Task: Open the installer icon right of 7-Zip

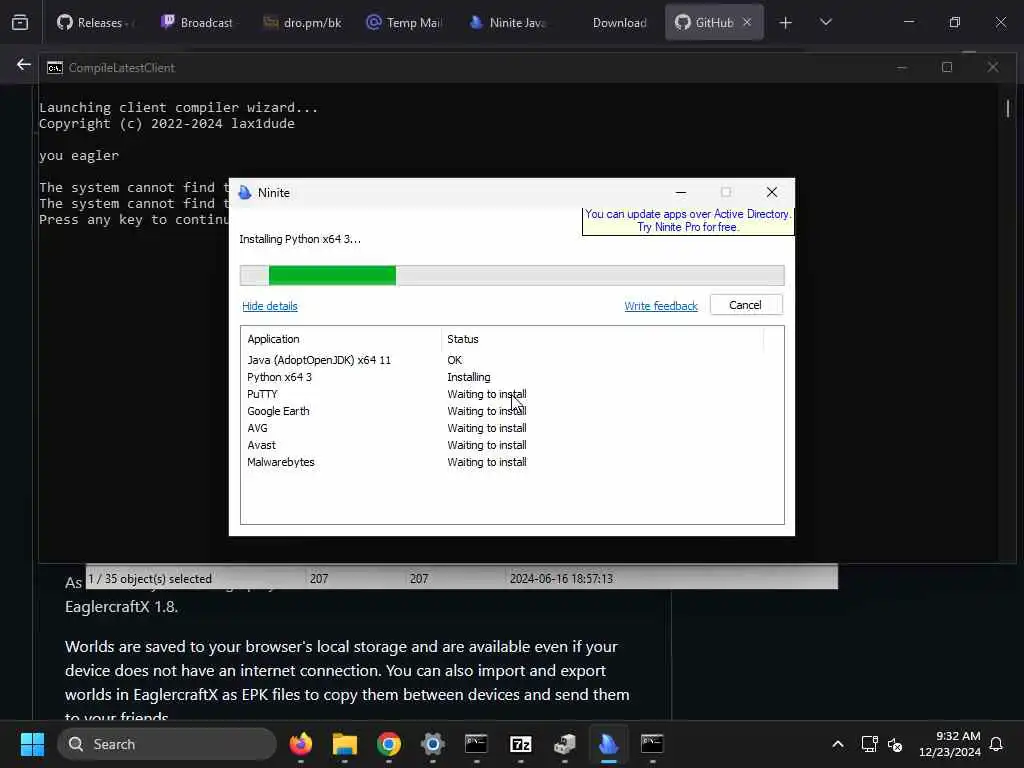Action: tap(564, 744)
